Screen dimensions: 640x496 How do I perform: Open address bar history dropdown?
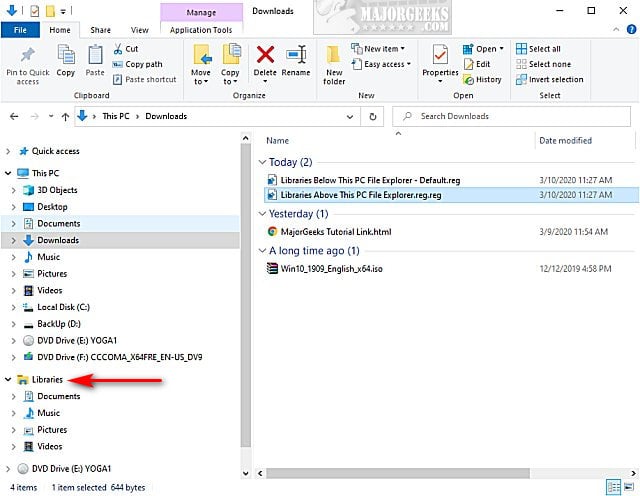pos(350,117)
